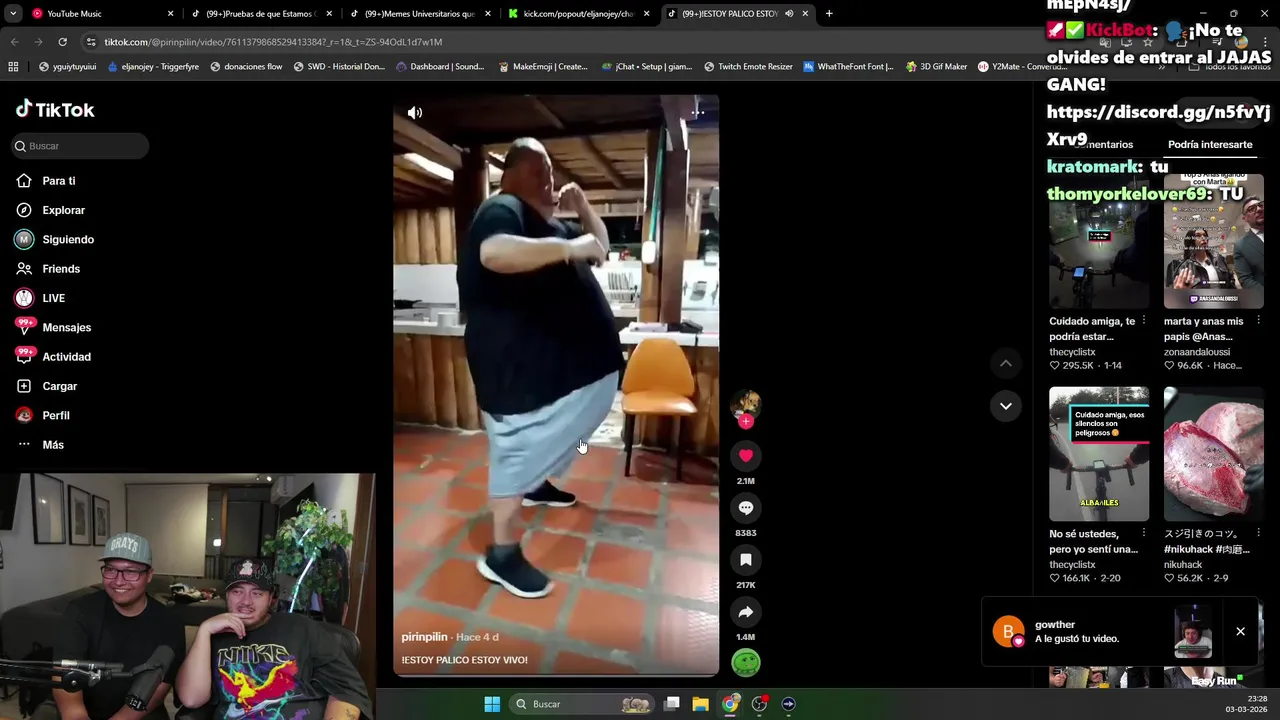Like the video with the heart icon
The image size is (1280, 720).
746,456
